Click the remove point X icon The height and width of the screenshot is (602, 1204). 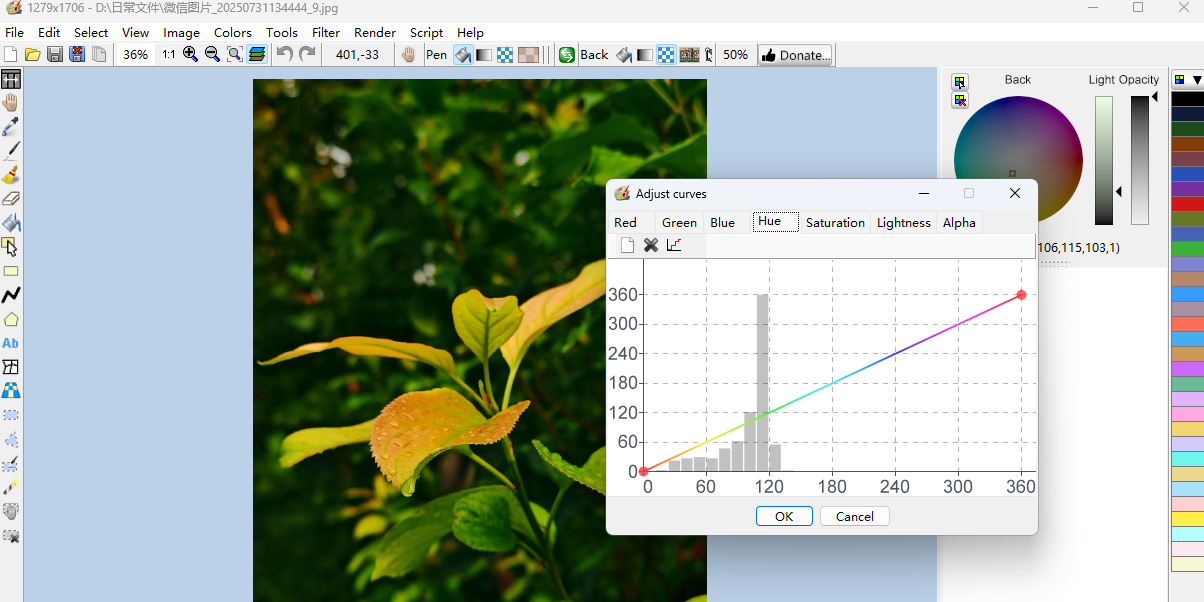[651, 245]
